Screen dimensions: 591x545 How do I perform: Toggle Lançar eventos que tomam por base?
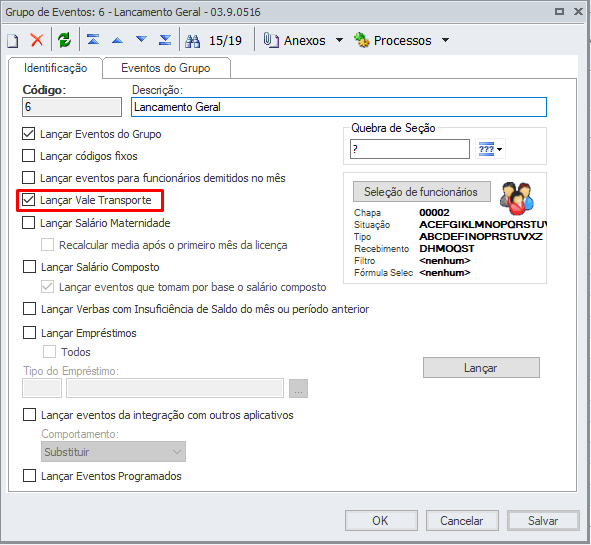click(47, 287)
